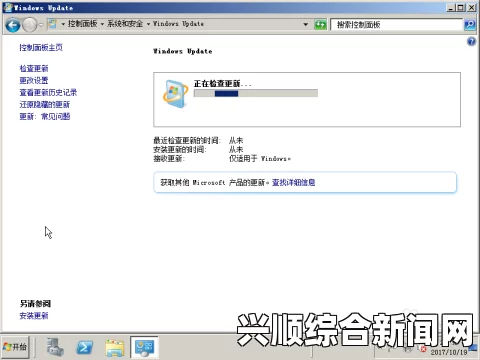Viewport: 480px width, 360px height.
Task: Open 更新: 常见问题 link
Action: point(45,116)
